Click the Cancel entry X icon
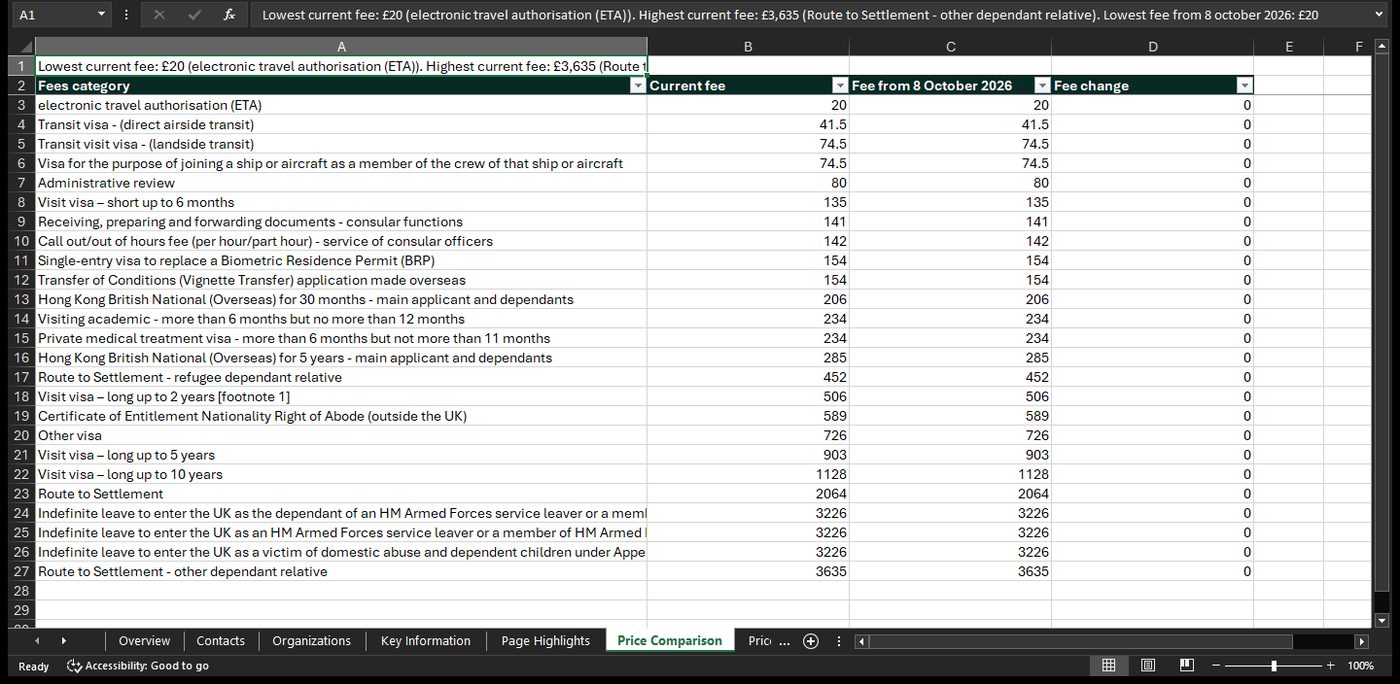1400x684 pixels. pos(160,15)
